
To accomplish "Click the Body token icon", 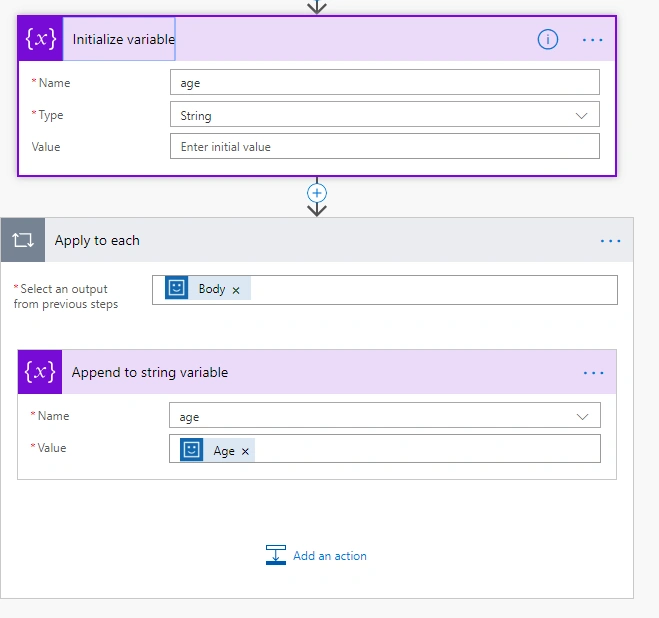I will pyautogui.click(x=177, y=288).
